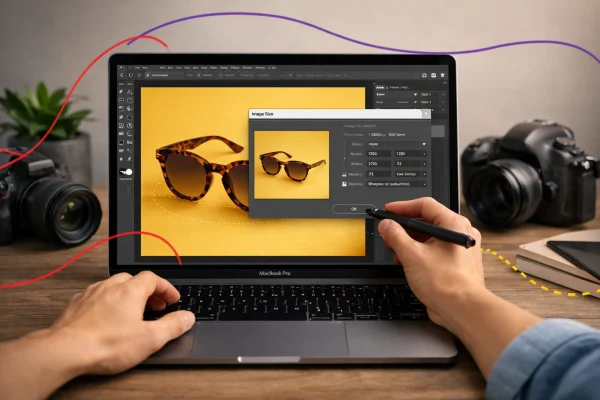Image resolution: width=600 pixels, height=400 pixels.
Task: Close the Image Size dialog with its X
Action: coord(426,114)
